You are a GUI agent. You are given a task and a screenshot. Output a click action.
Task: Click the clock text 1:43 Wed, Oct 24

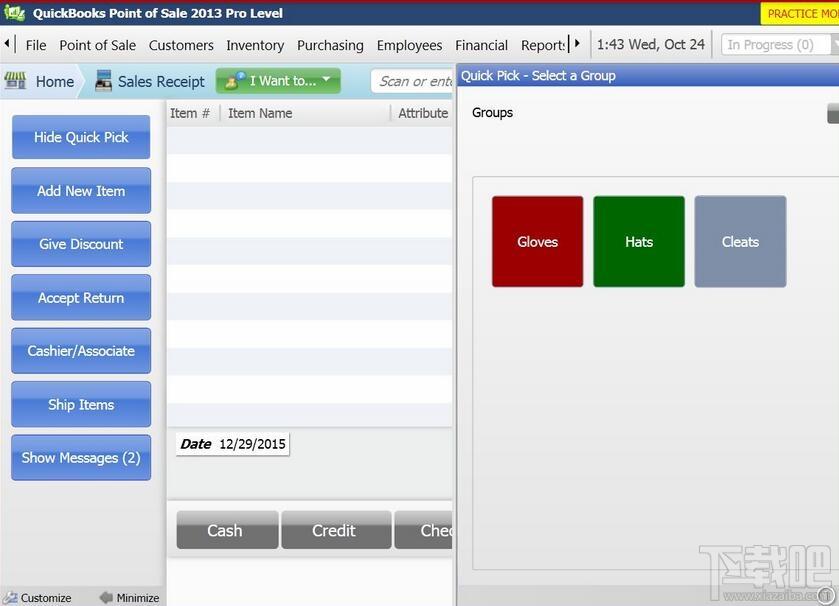[x=651, y=44]
